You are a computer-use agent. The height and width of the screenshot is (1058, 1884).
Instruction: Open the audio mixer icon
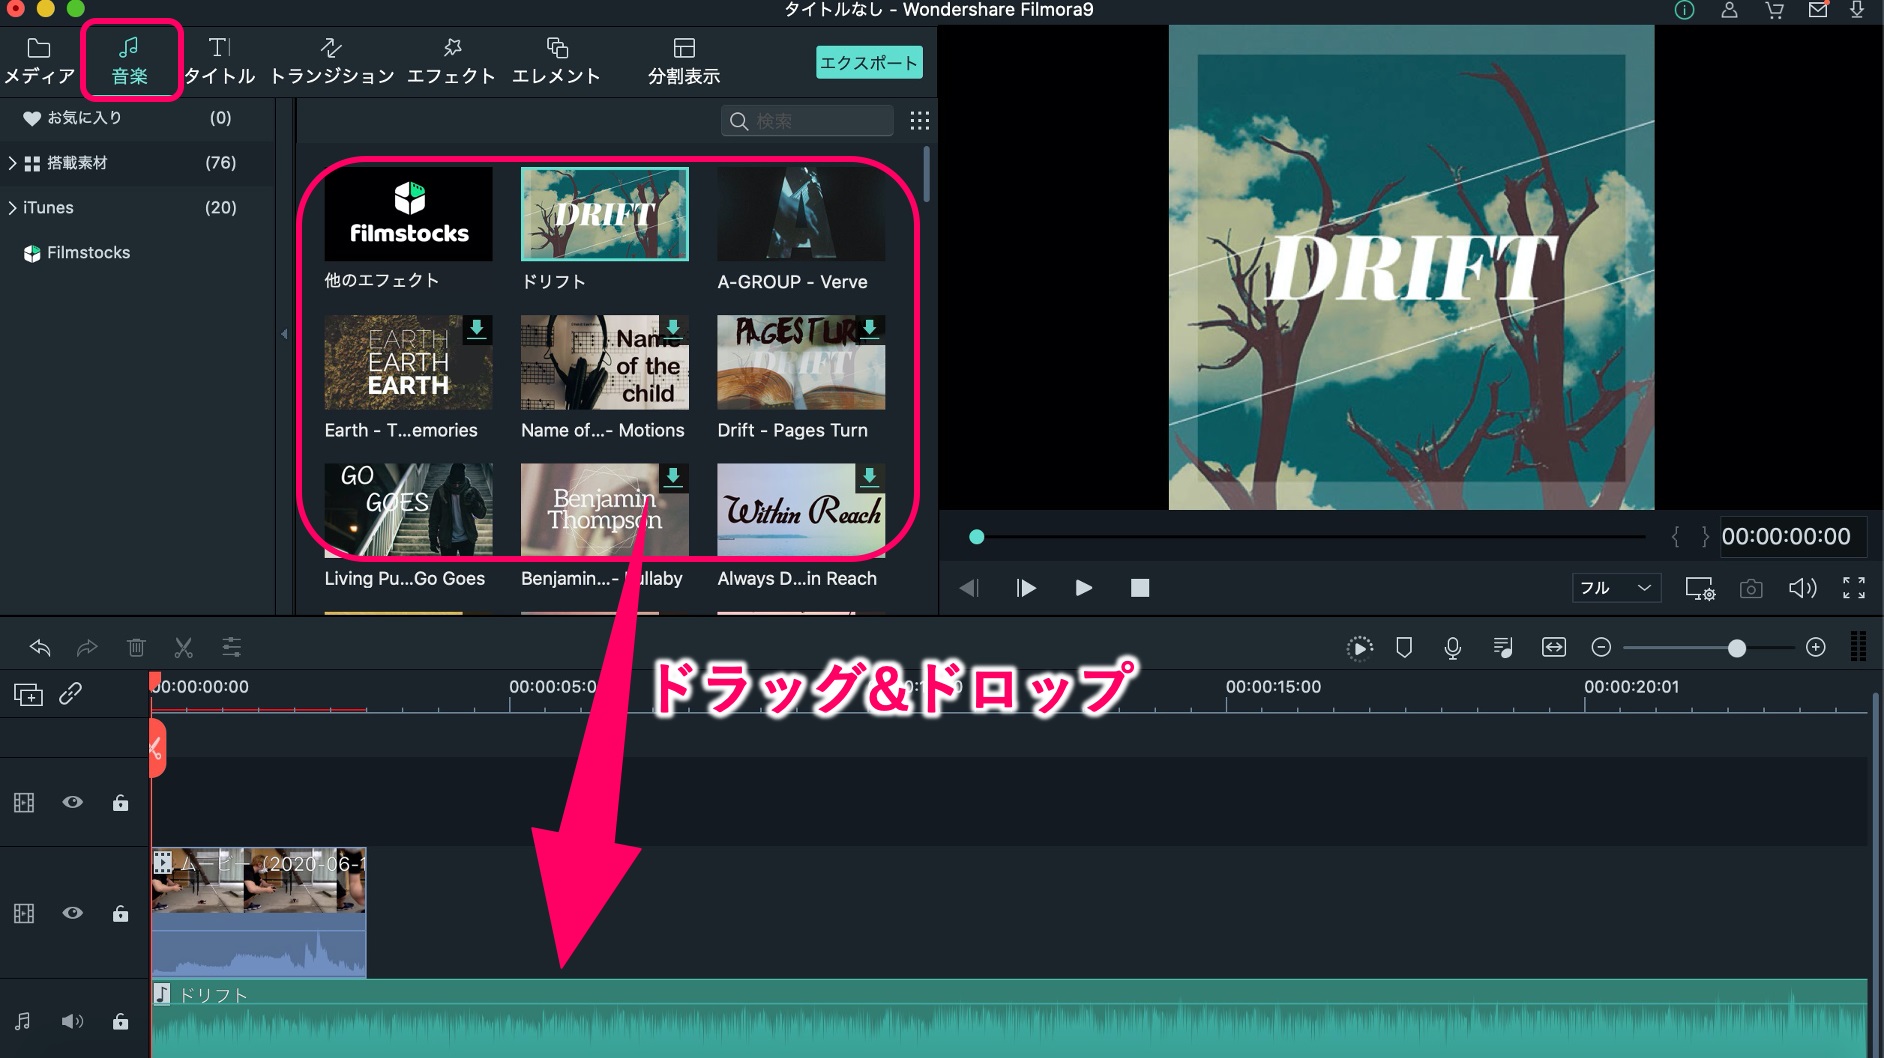(1503, 648)
